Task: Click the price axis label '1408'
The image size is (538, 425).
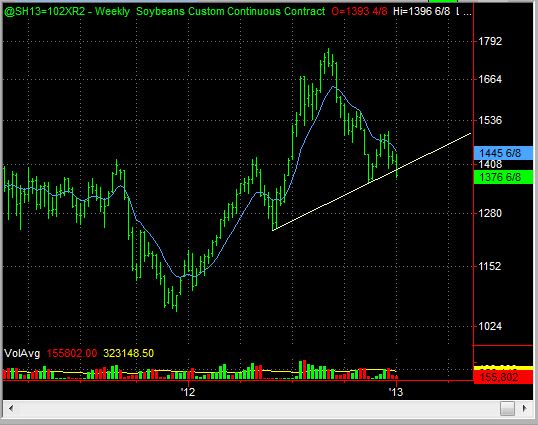Action: [x=490, y=164]
